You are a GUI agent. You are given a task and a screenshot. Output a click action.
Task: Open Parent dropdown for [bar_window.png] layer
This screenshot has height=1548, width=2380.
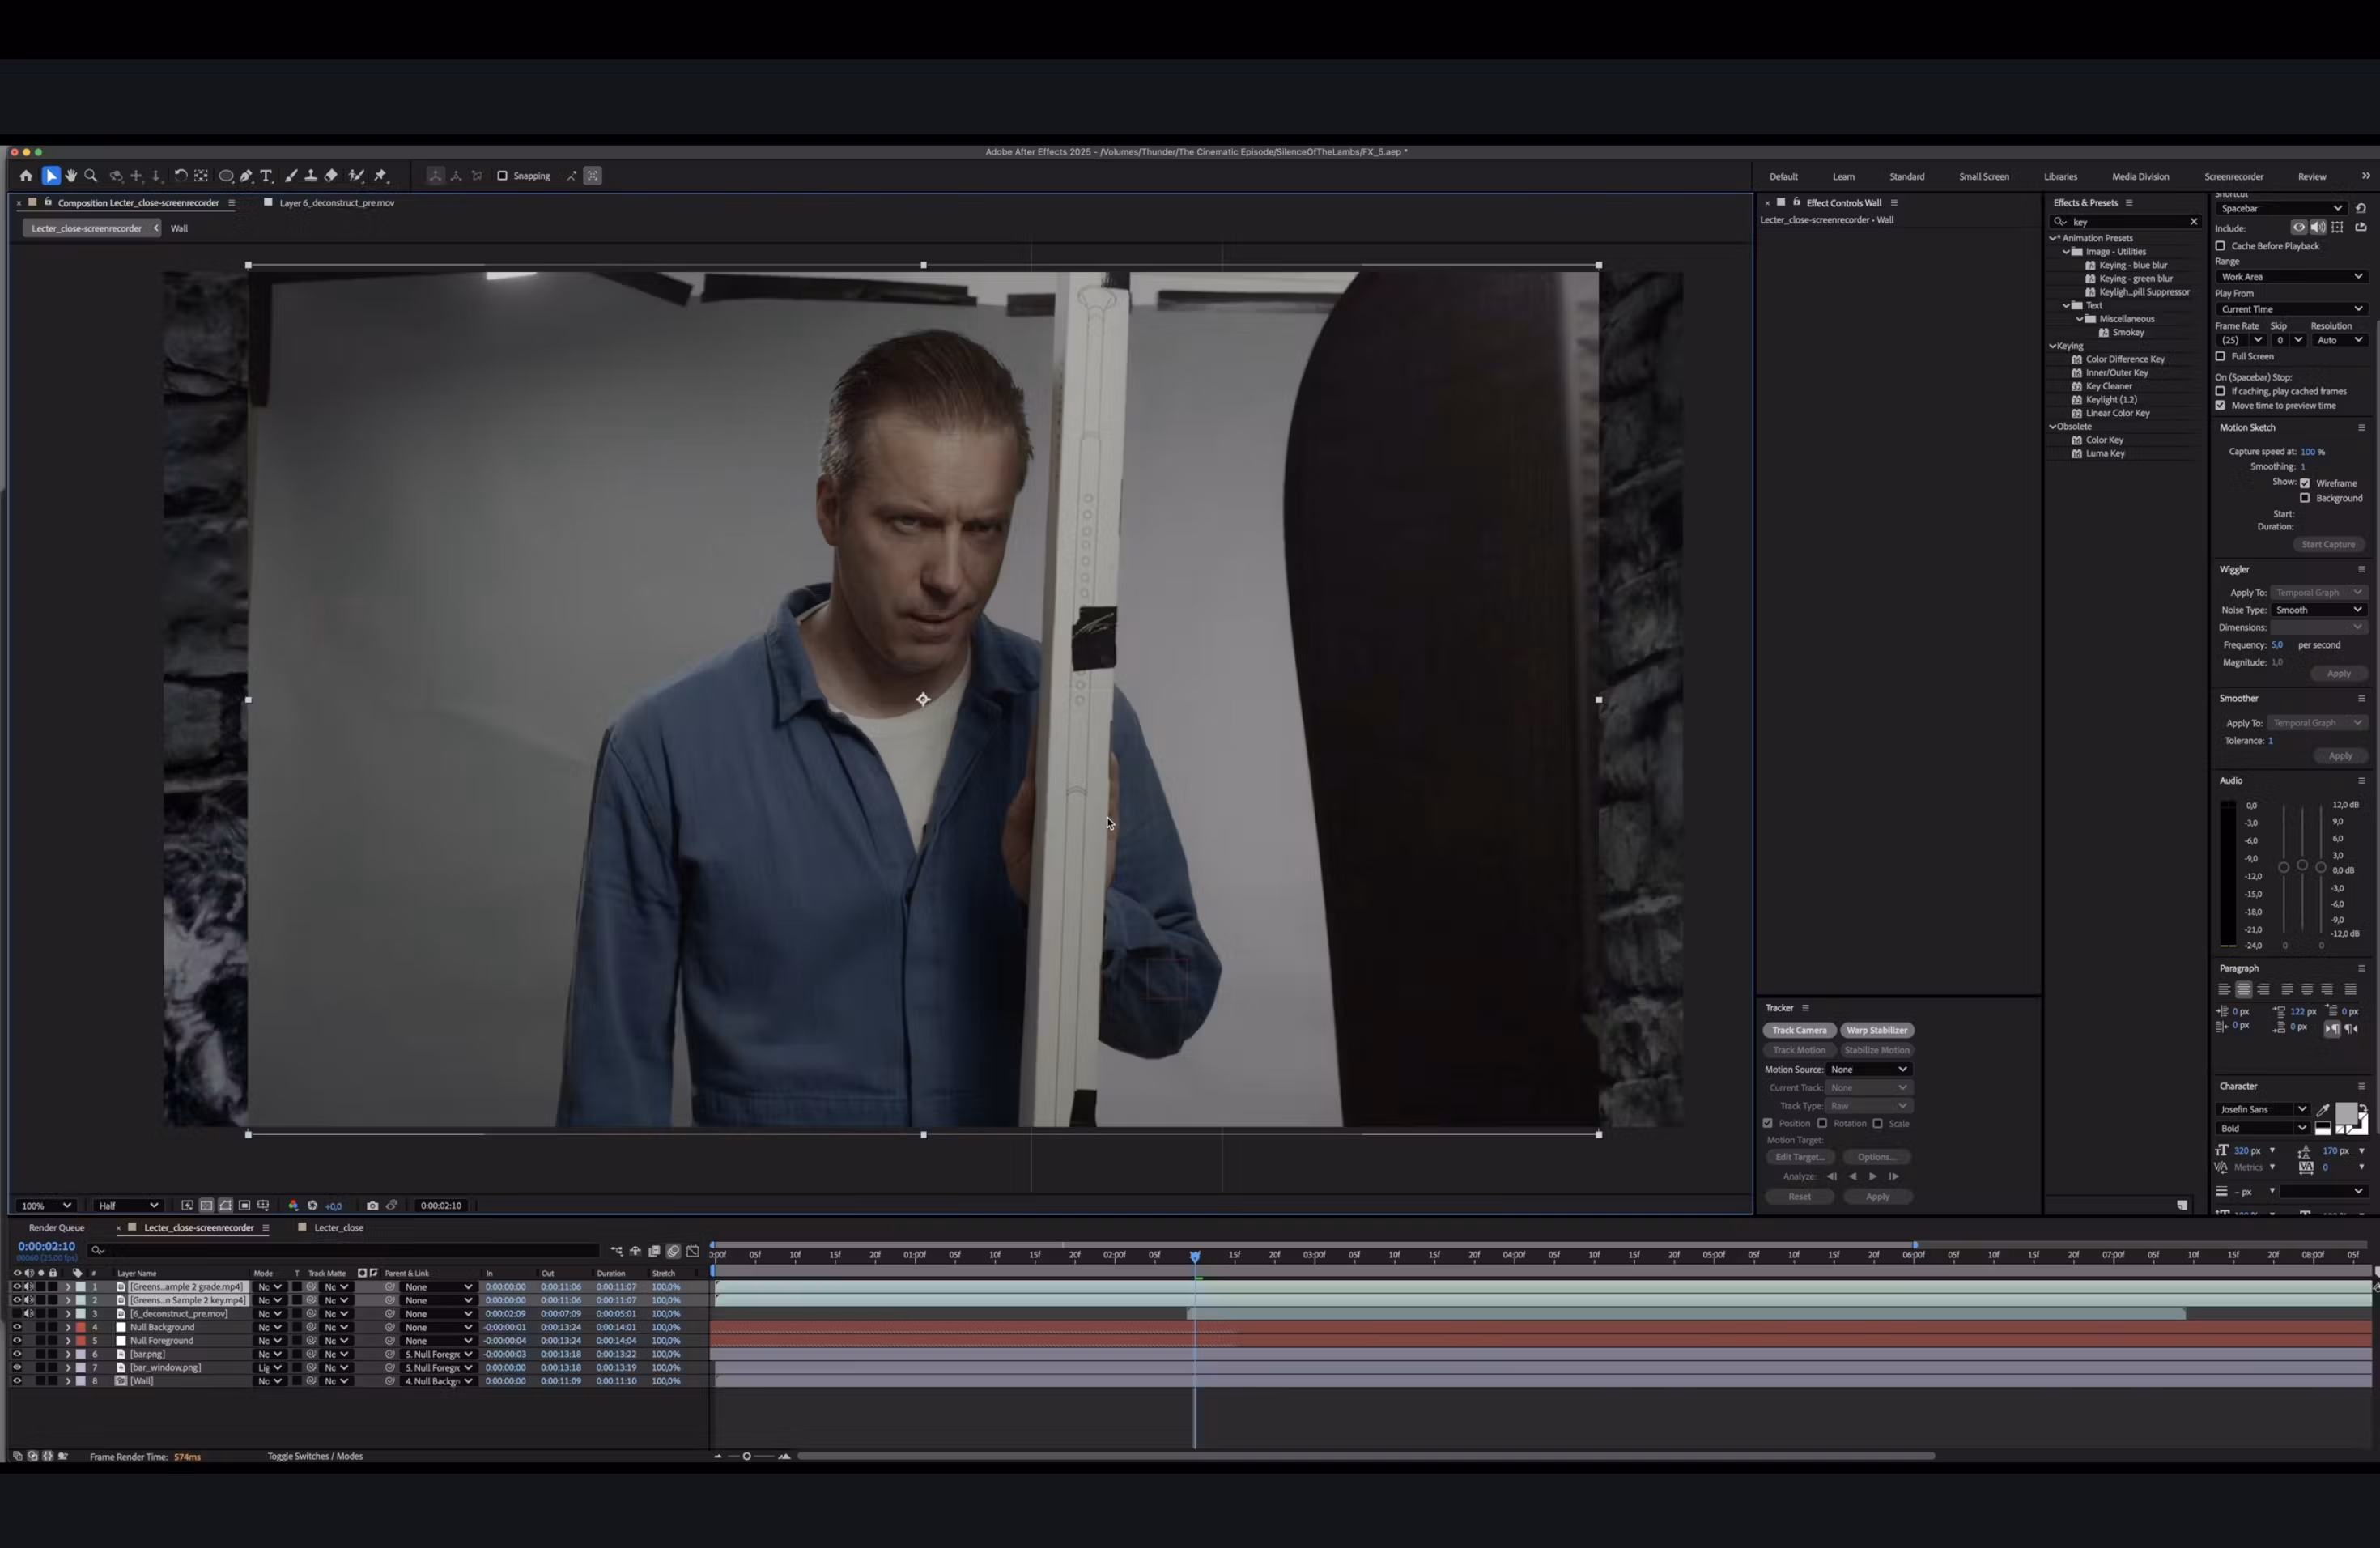pos(438,1367)
